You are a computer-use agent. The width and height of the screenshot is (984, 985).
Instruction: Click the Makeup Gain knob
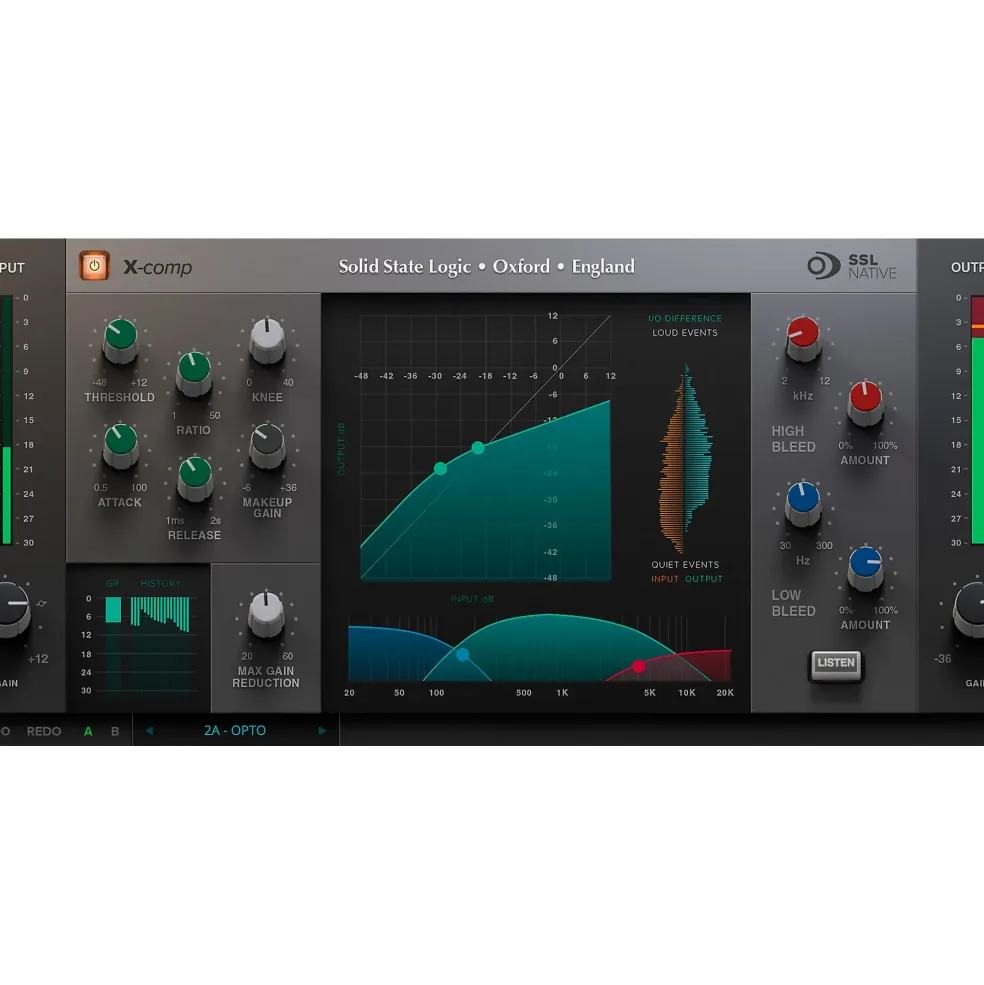pyautogui.click(x=267, y=445)
